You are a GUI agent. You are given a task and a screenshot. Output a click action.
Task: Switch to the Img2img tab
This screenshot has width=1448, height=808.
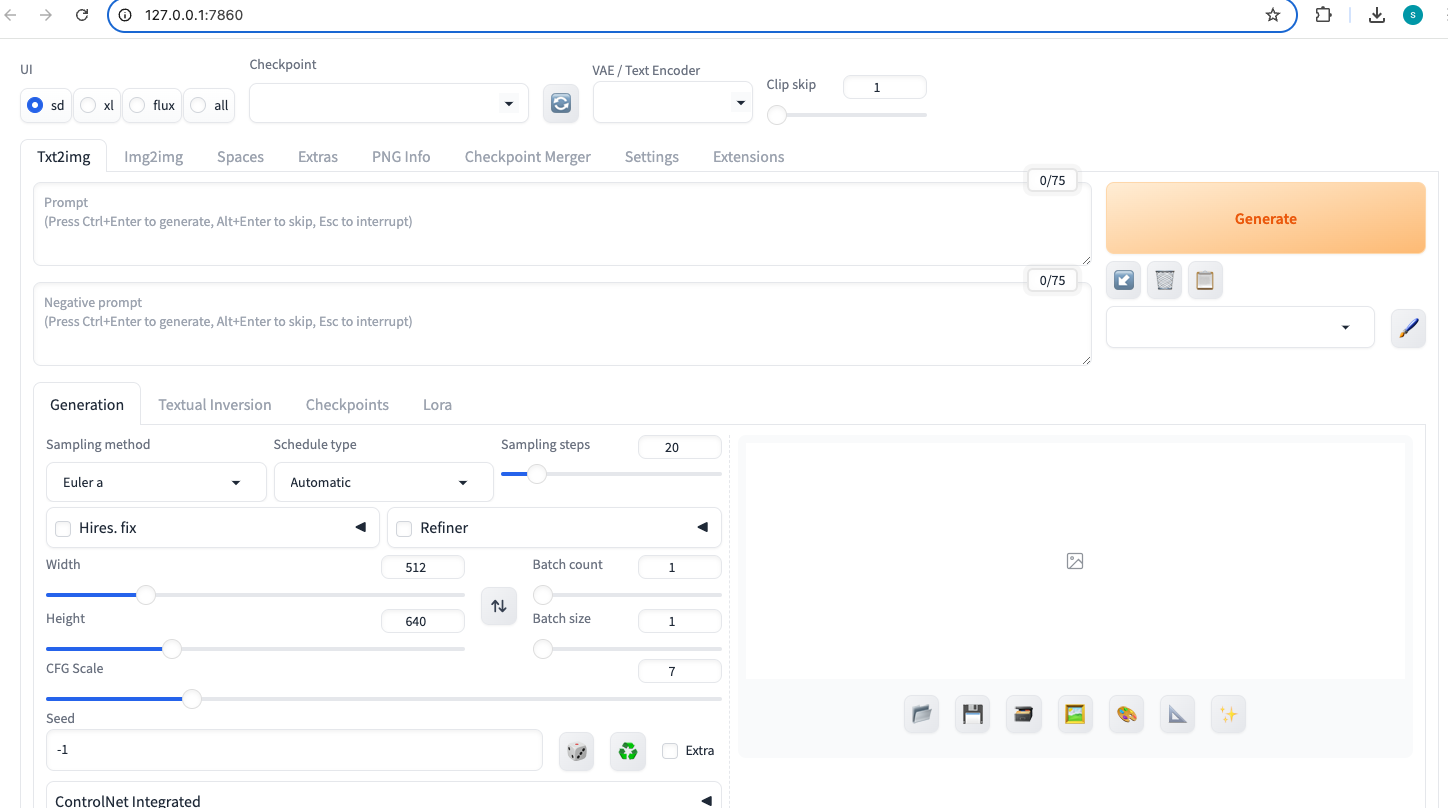(x=153, y=156)
